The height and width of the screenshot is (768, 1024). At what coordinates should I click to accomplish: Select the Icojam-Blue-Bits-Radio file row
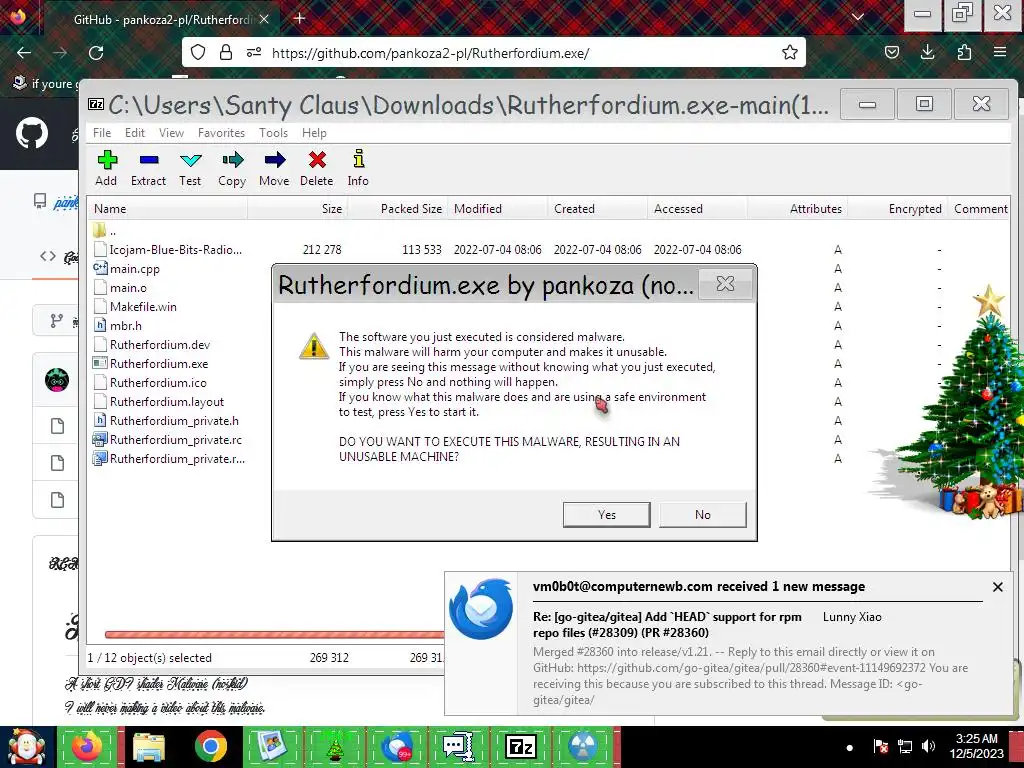coord(176,249)
